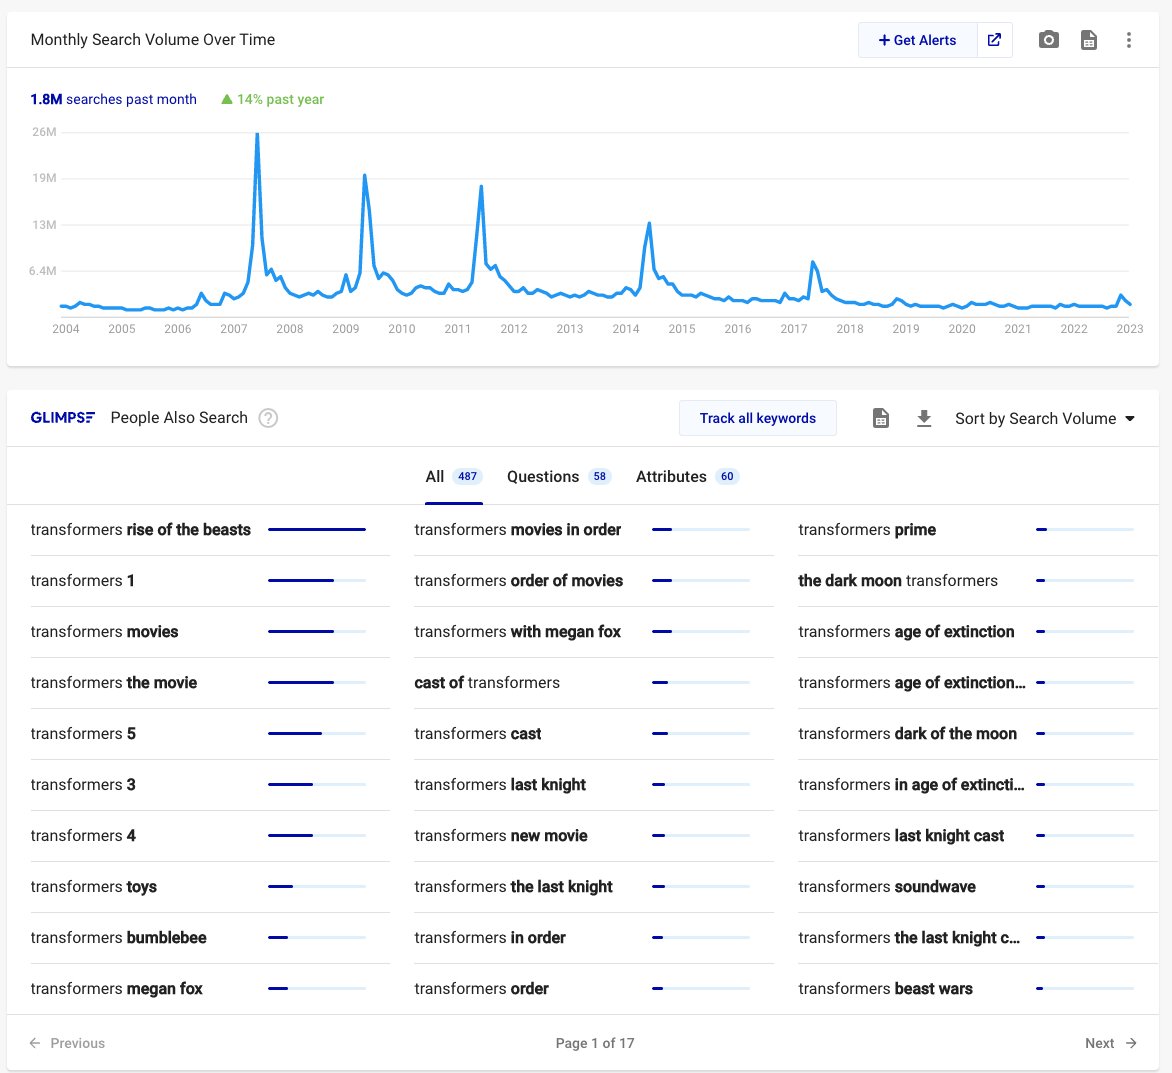1172x1073 pixels.
Task: Select keyword transformers 5
Action: (83, 734)
